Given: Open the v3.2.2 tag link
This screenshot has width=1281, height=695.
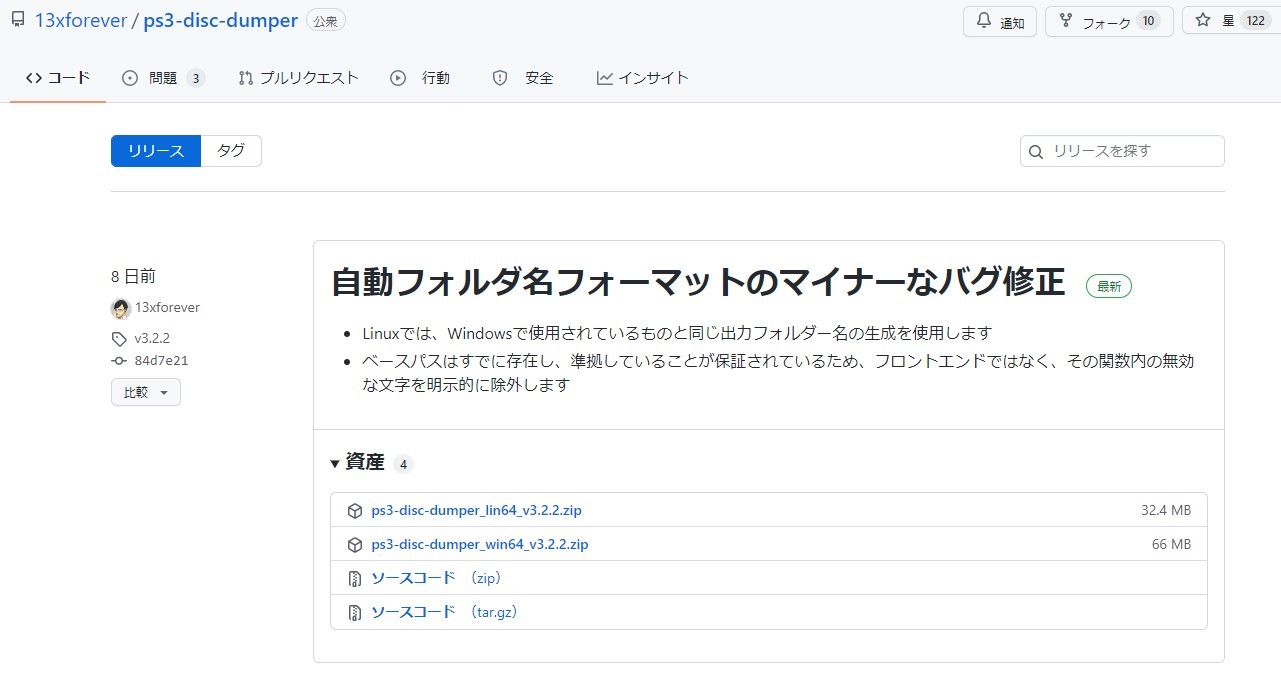Looking at the screenshot, I should click(x=152, y=338).
